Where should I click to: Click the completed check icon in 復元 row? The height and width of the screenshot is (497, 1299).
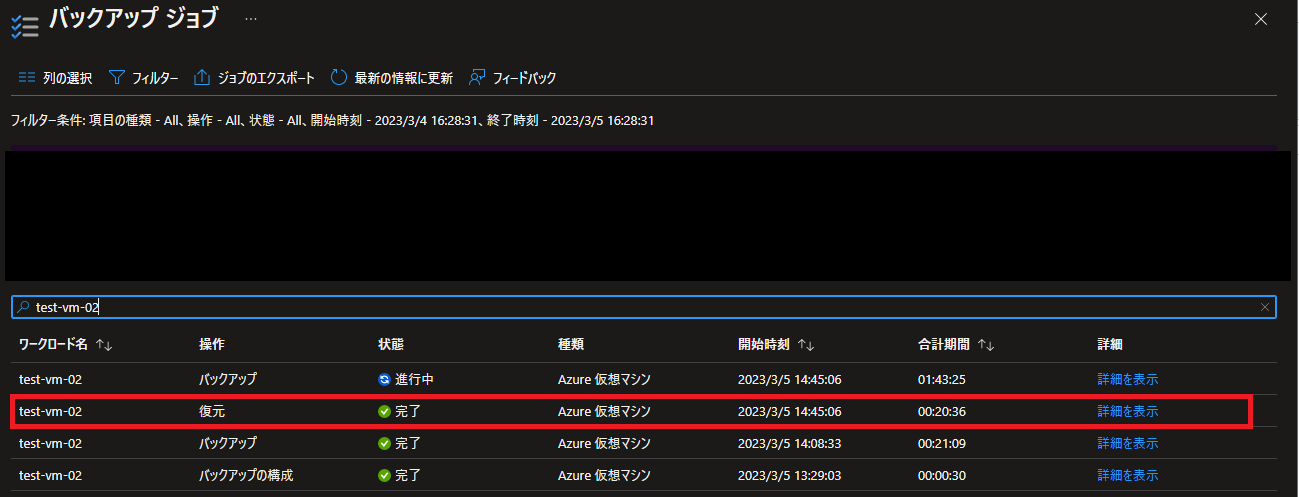point(384,411)
